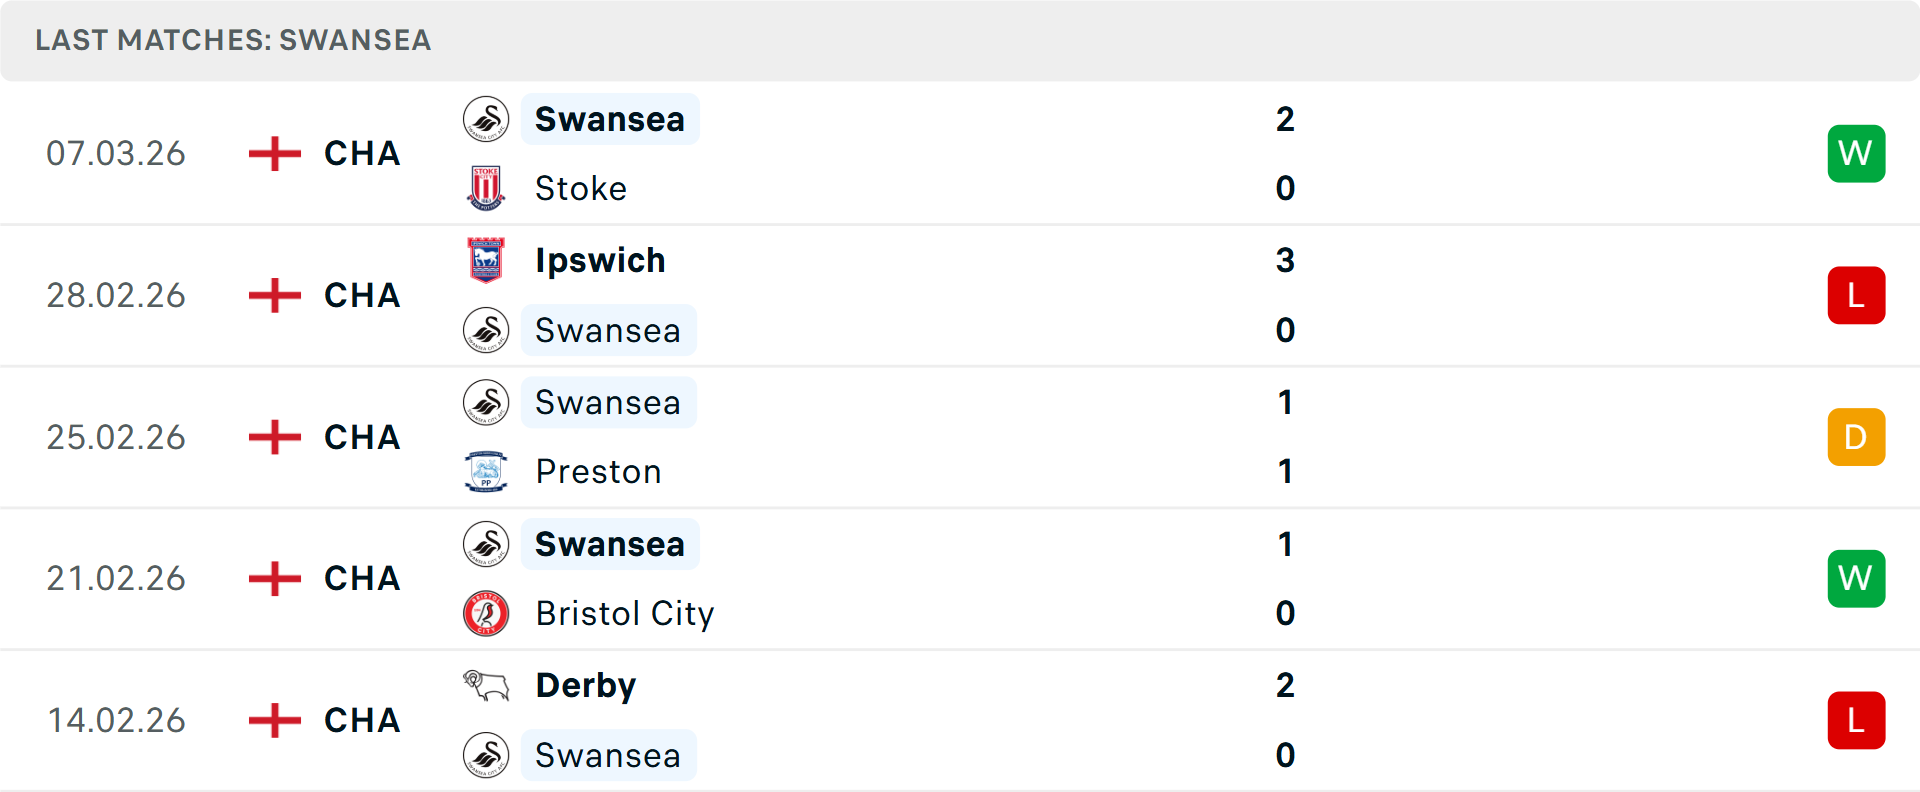The width and height of the screenshot is (1920, 792).
Task: Click the Swansea club crest next to Stoke match
Action: [485, 118]
